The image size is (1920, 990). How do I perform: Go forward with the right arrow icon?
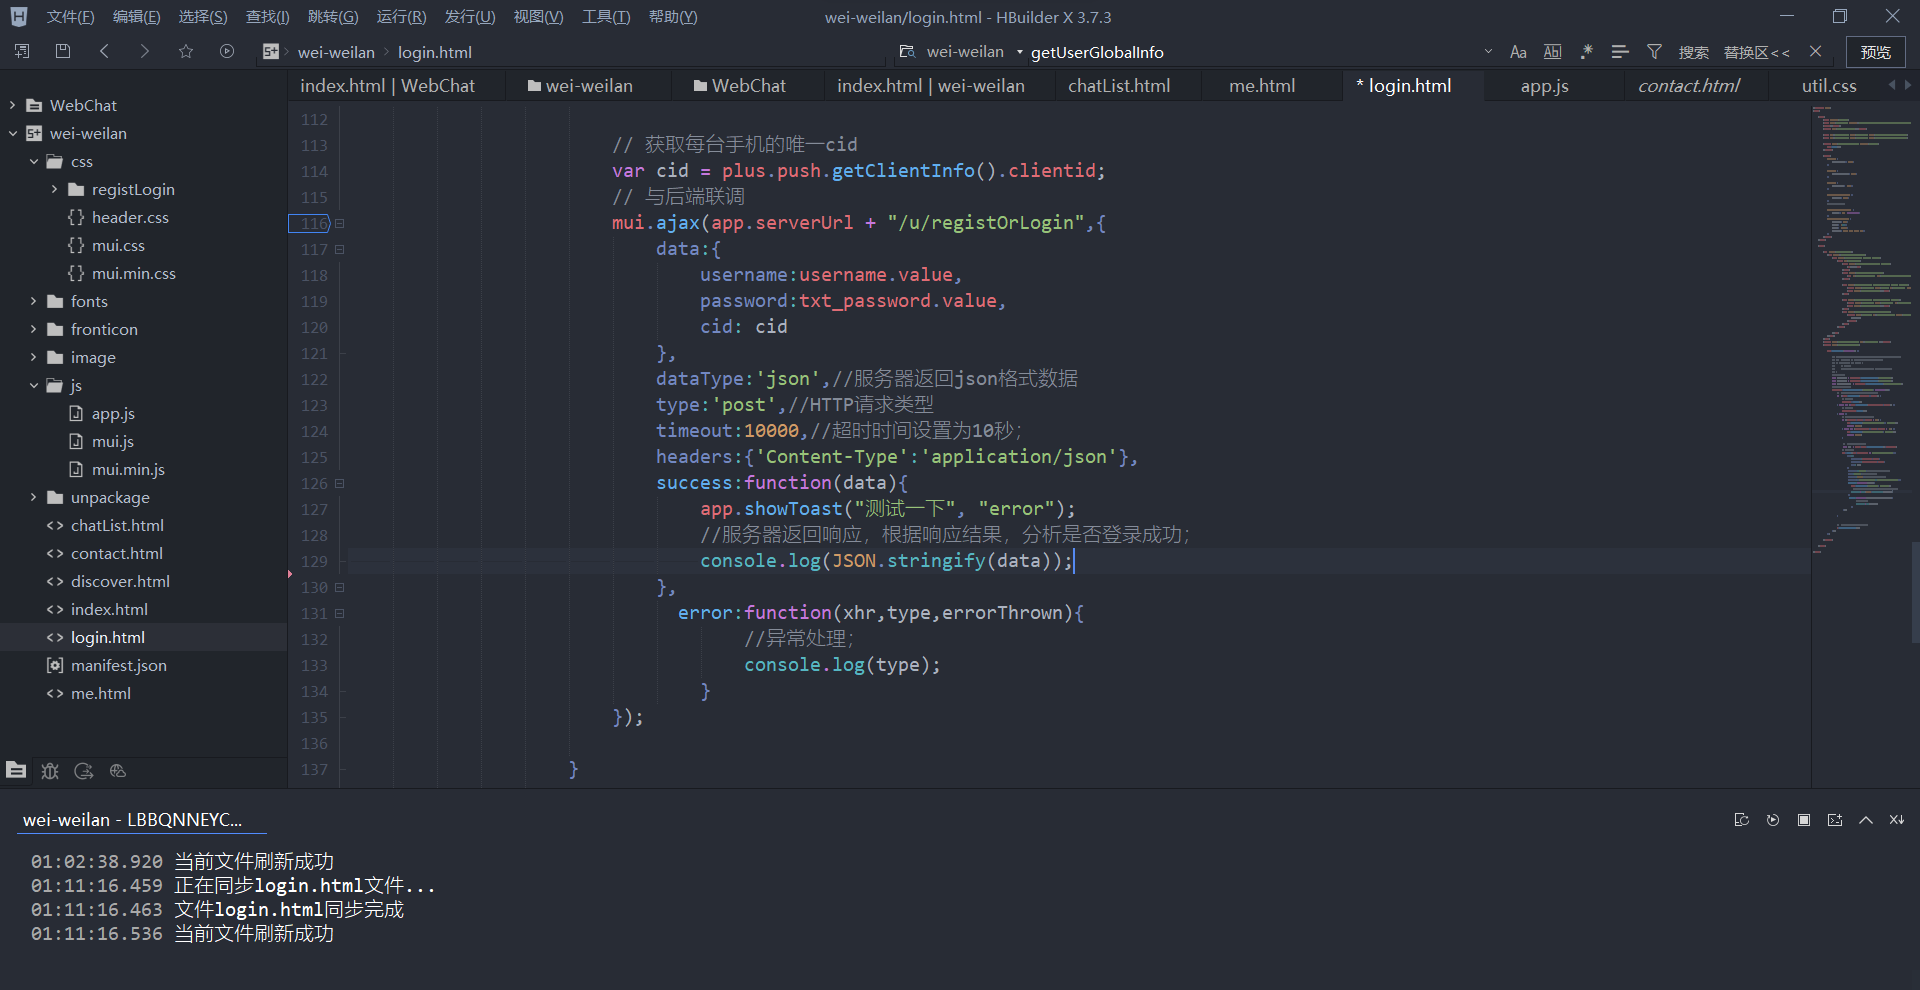pos(145,51)
